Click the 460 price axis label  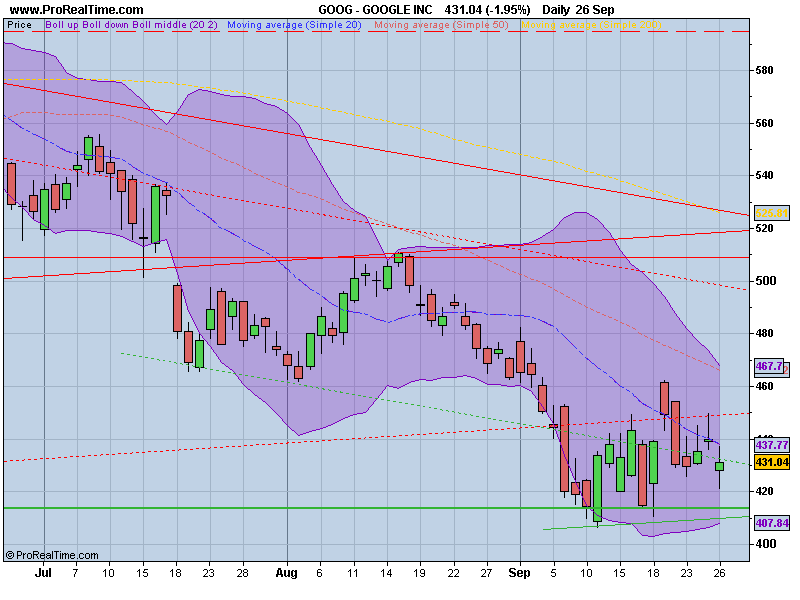point(764,386)
